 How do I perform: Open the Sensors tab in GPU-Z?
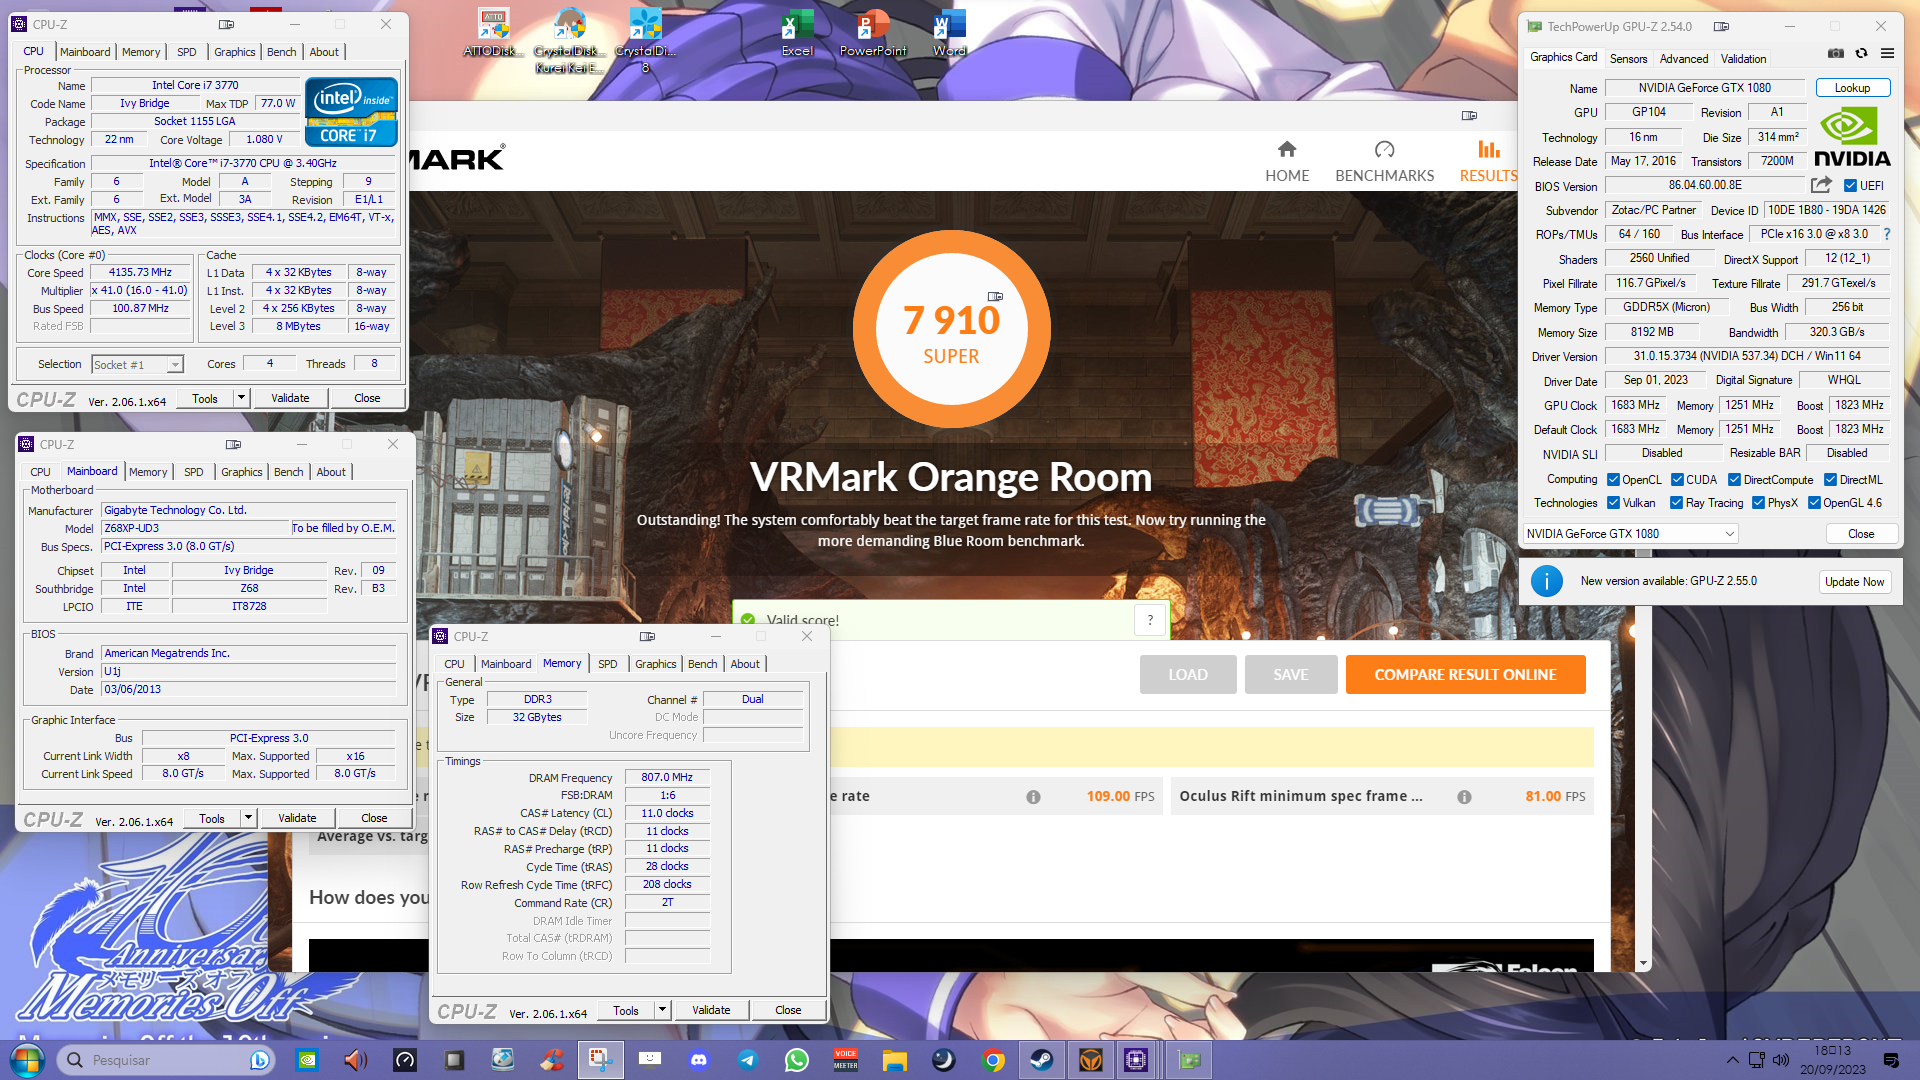(x=1628, y=59)
